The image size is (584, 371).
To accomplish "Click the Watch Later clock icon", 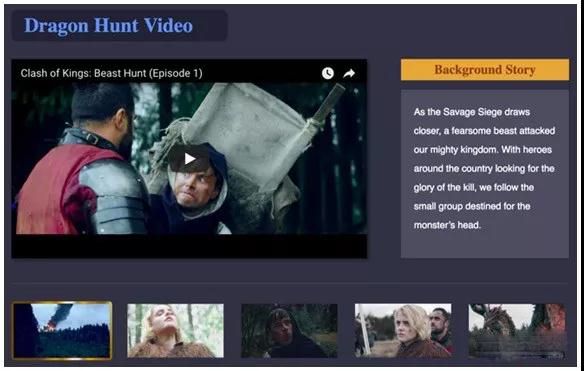I will (328, 73).
